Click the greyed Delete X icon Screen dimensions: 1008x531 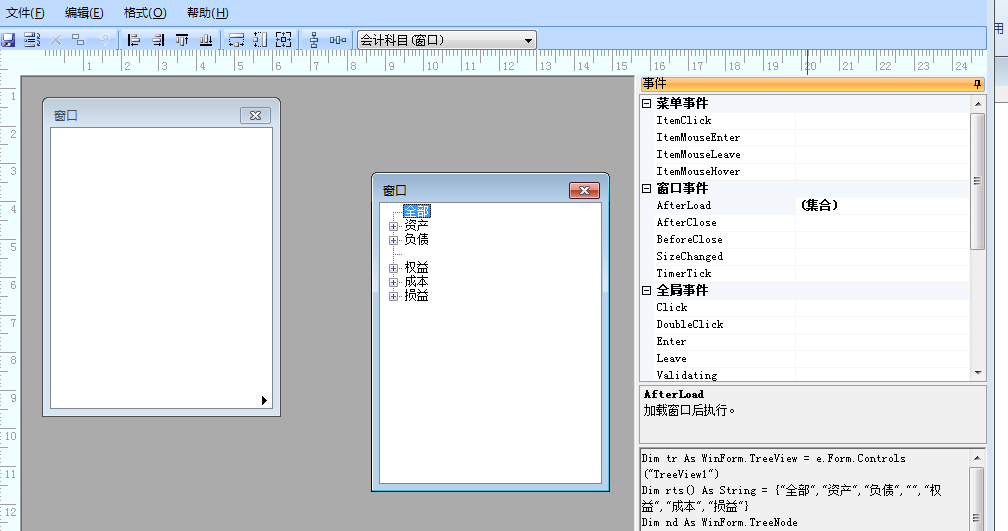56,40
